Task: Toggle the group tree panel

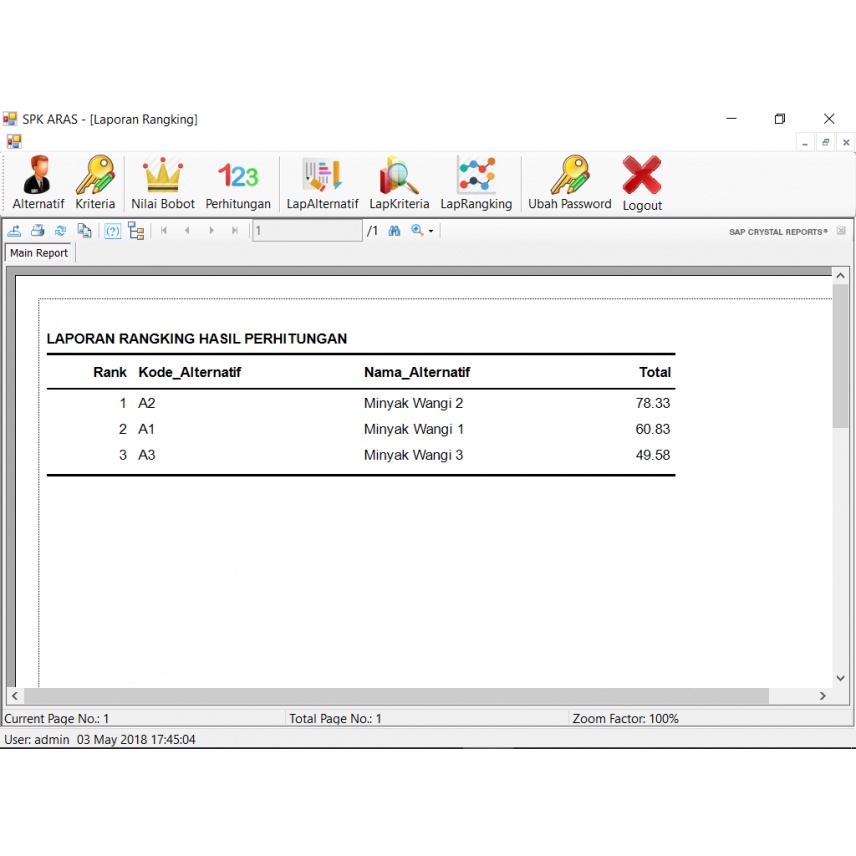Action: click(x=136, y=231)
